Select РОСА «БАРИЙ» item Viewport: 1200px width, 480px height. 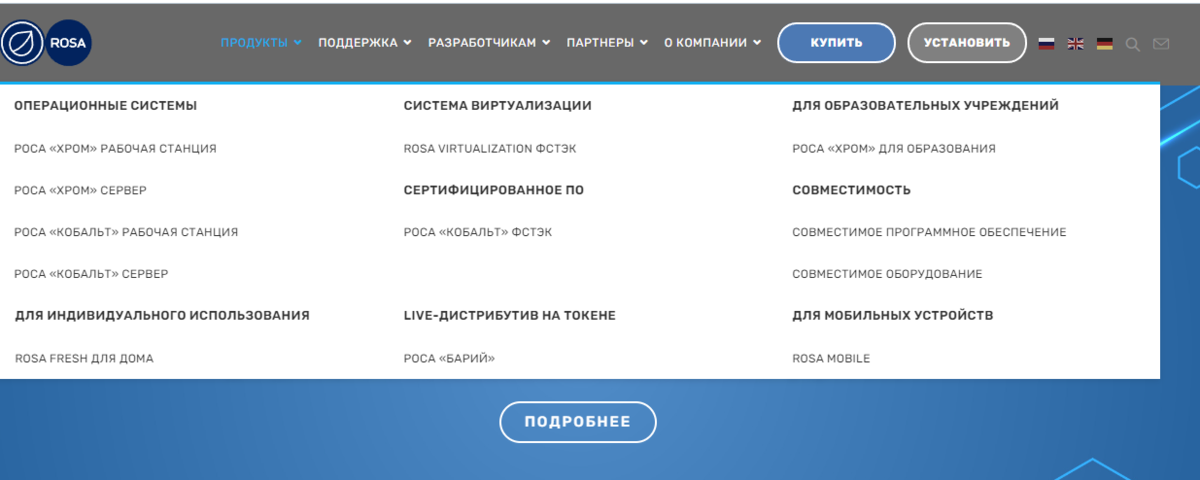pos(450,358)
